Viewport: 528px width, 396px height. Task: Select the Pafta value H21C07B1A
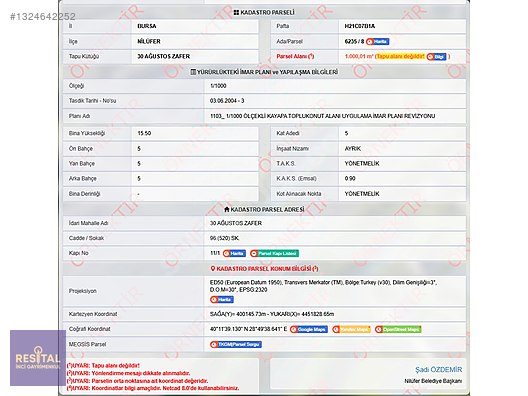coord(360,26)
